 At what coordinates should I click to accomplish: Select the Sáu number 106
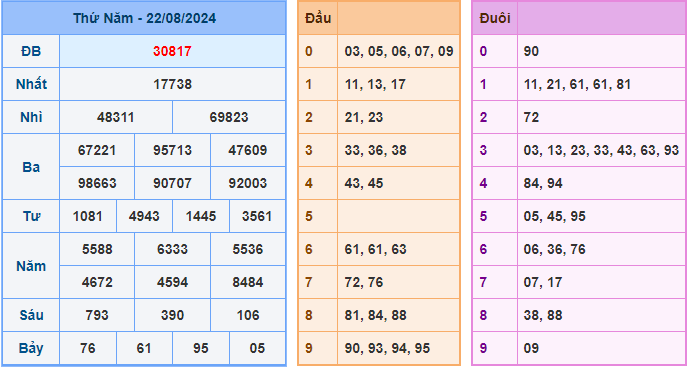(x=248, y=315)
